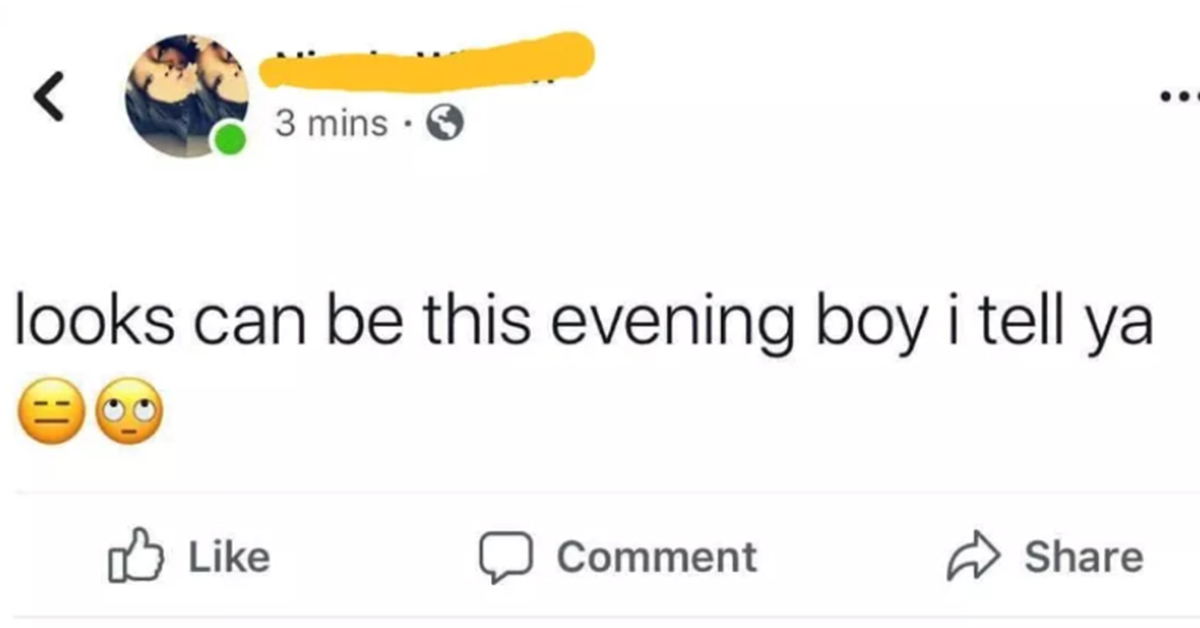Image resolution: width=1200 pixels, height=628 pixels.
Task: Tap the "Like" text label
Action: [x=229, y=557]
